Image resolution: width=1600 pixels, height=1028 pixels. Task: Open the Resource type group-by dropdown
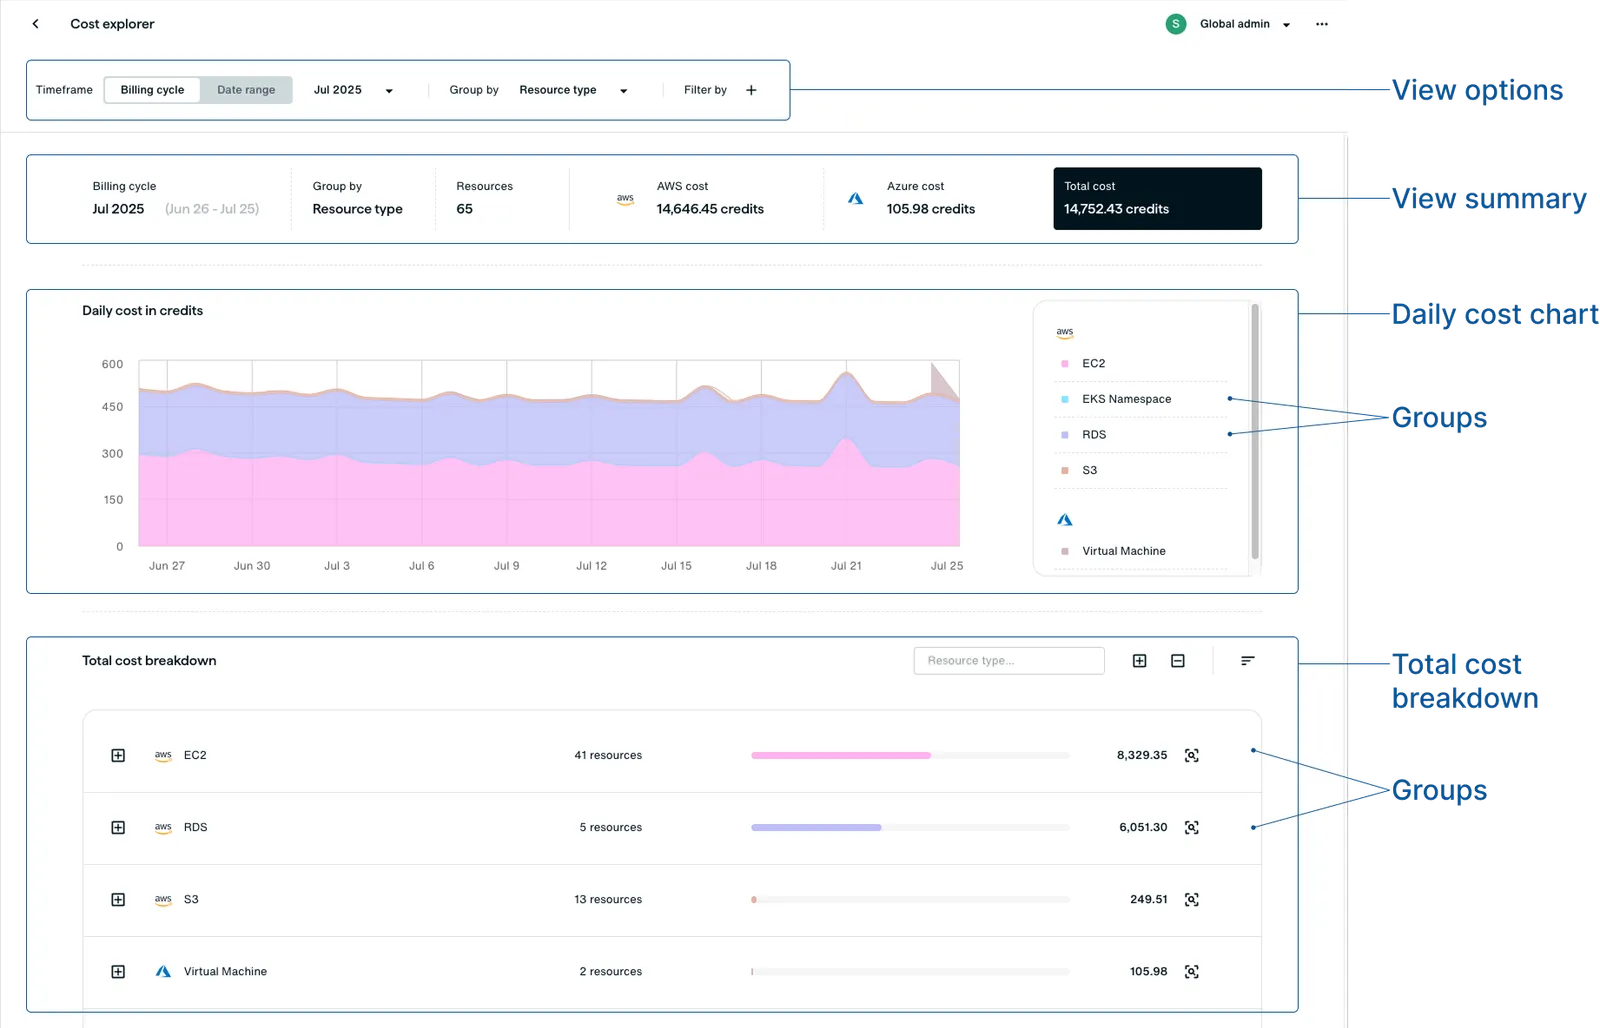[573, 90]
